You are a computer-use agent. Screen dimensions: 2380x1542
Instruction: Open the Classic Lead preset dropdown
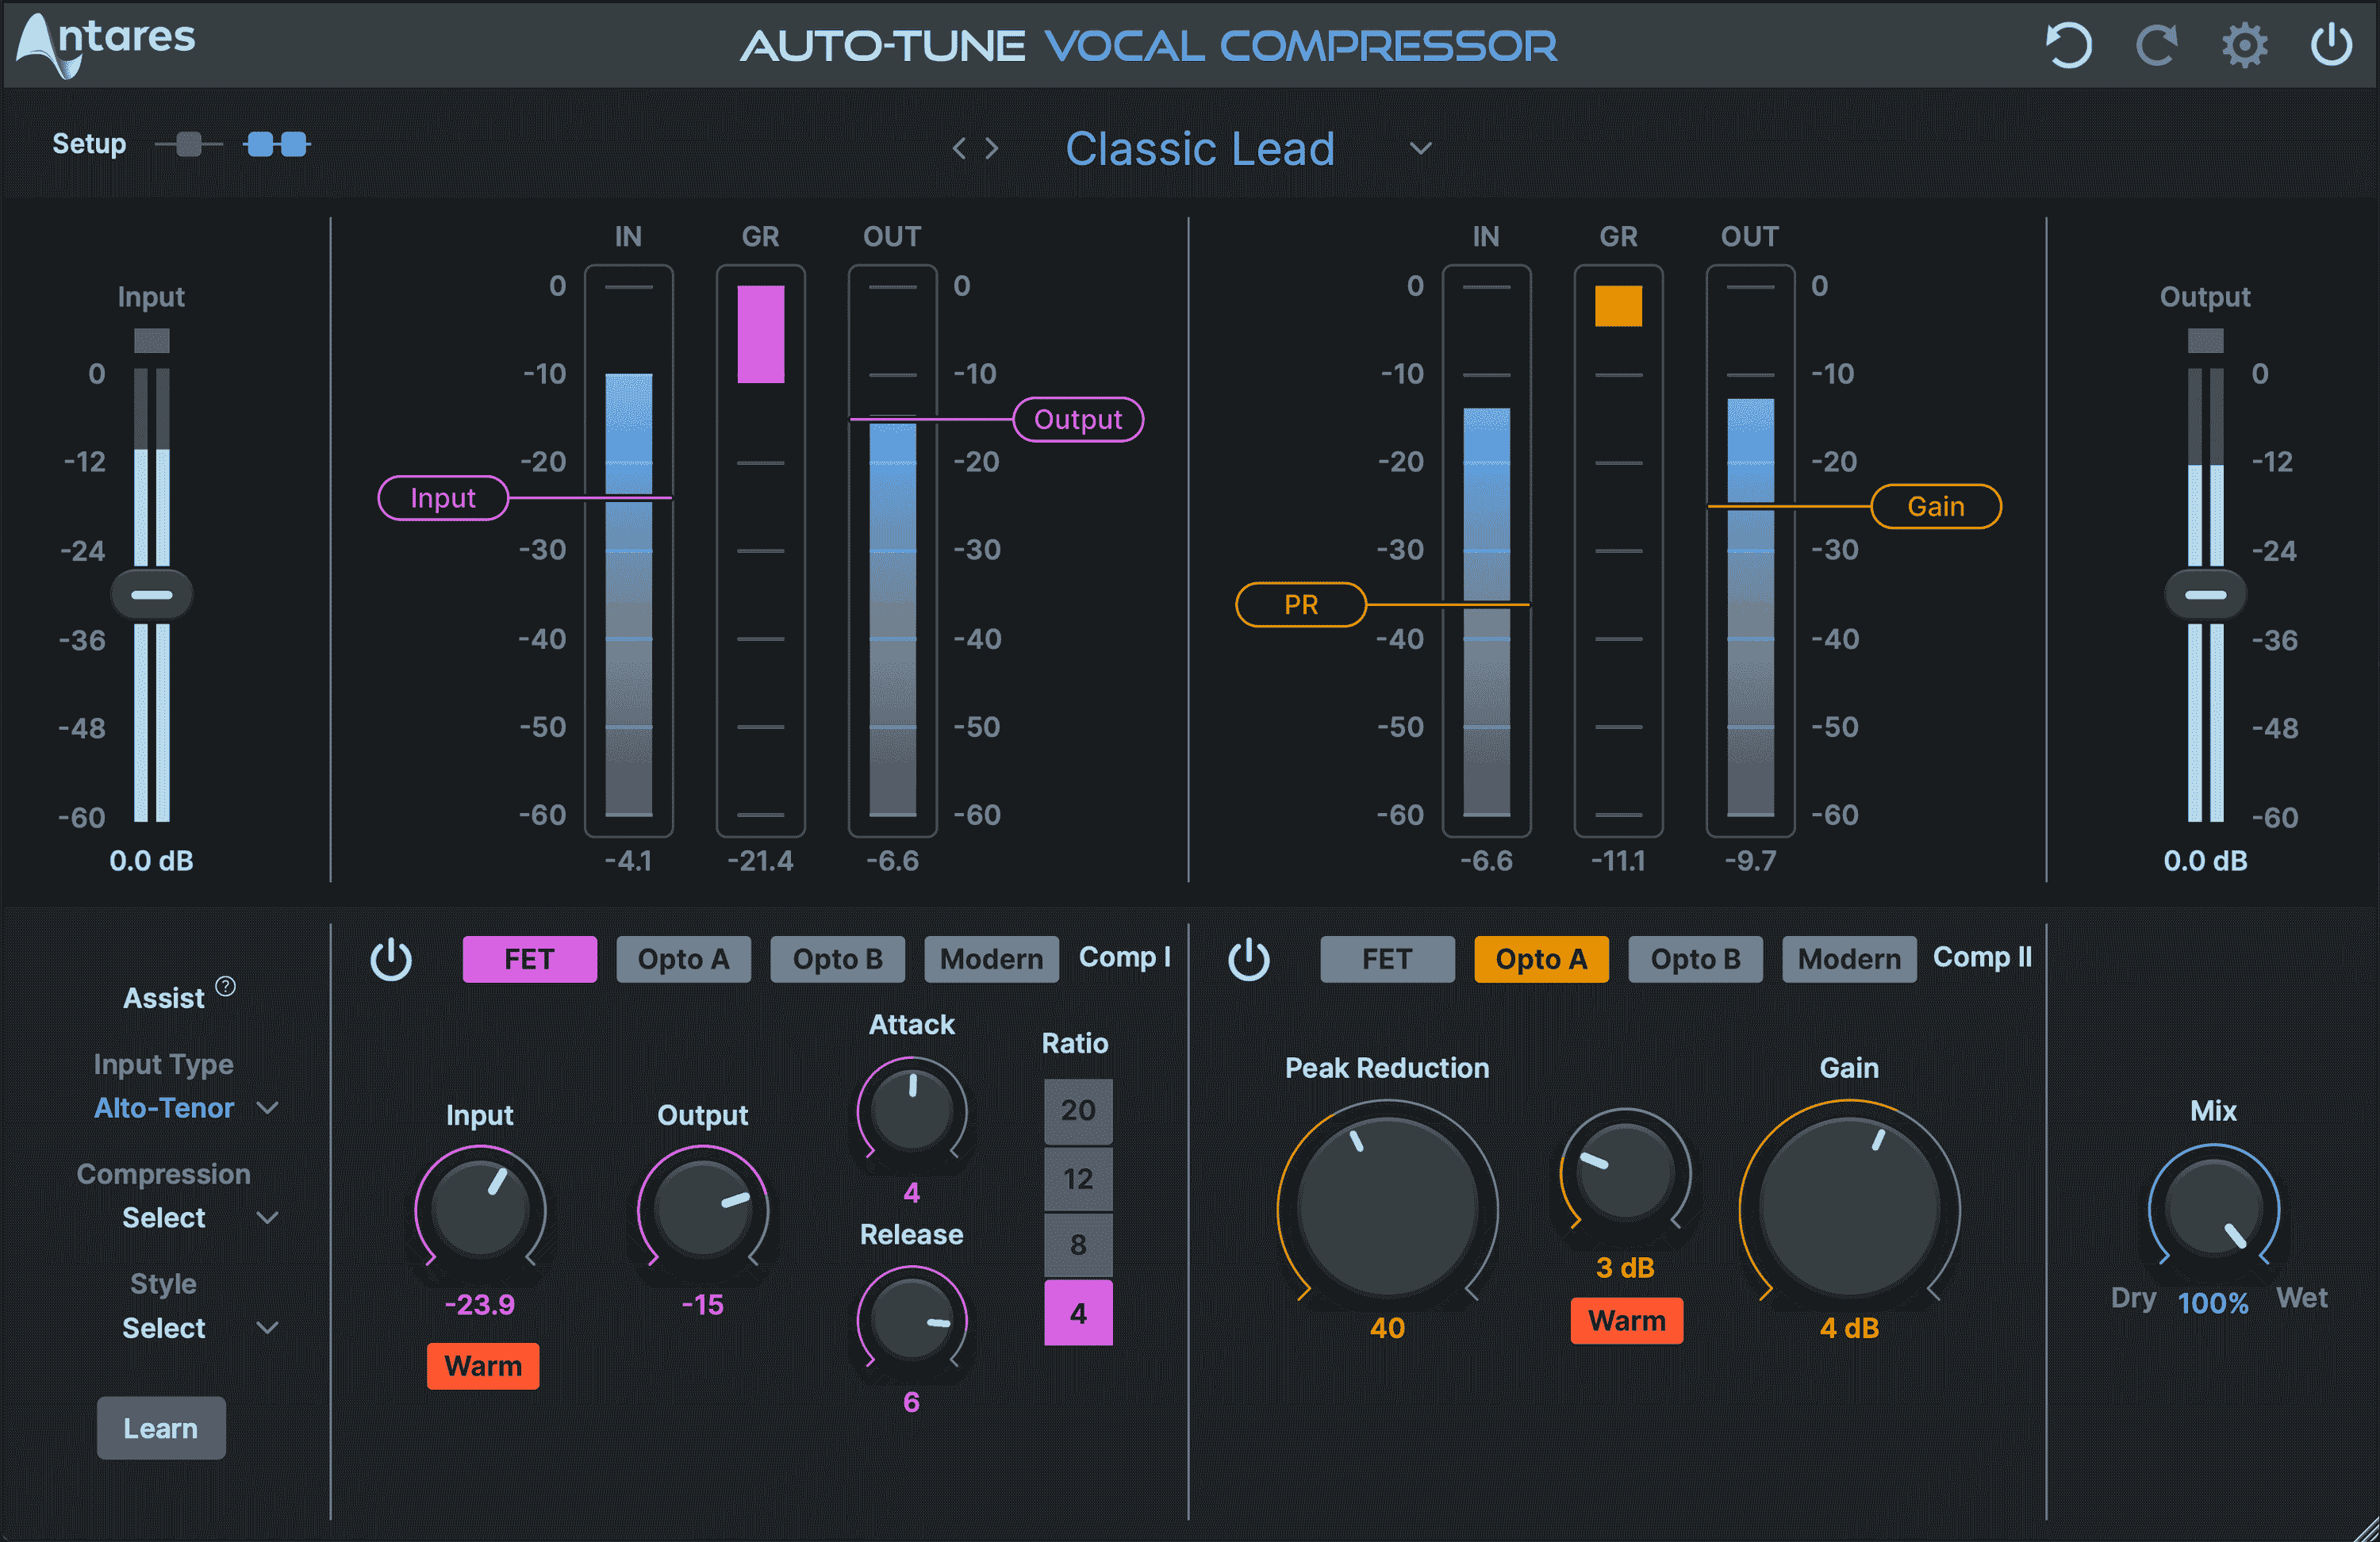(x=1419, y=148)
